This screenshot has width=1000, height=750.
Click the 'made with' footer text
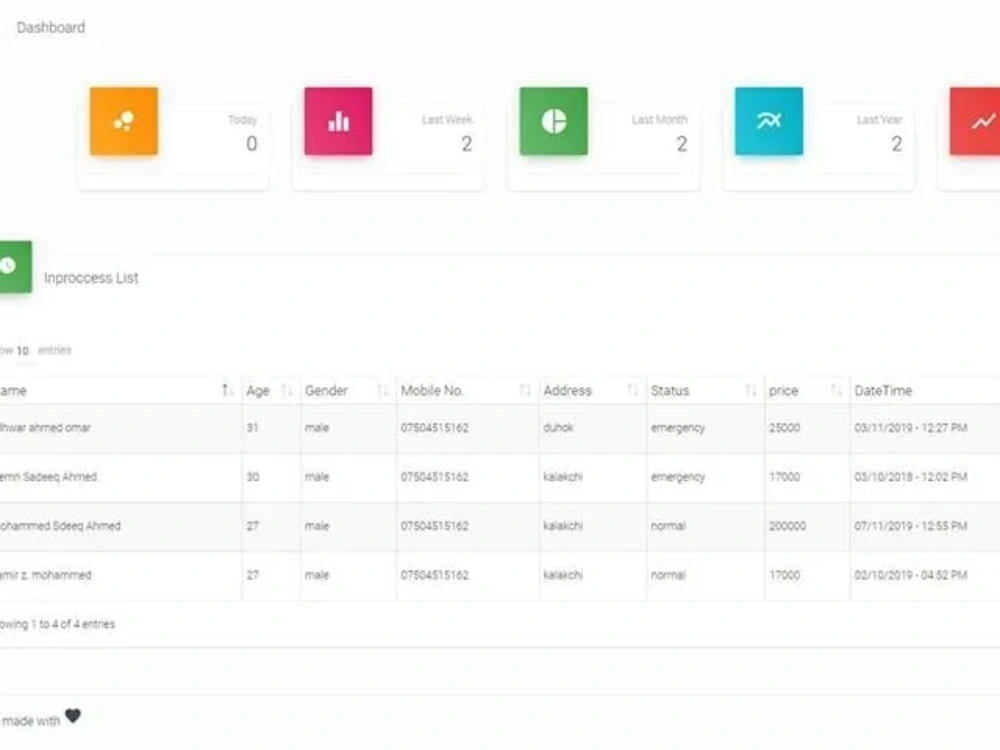click(x=31, y=721)
